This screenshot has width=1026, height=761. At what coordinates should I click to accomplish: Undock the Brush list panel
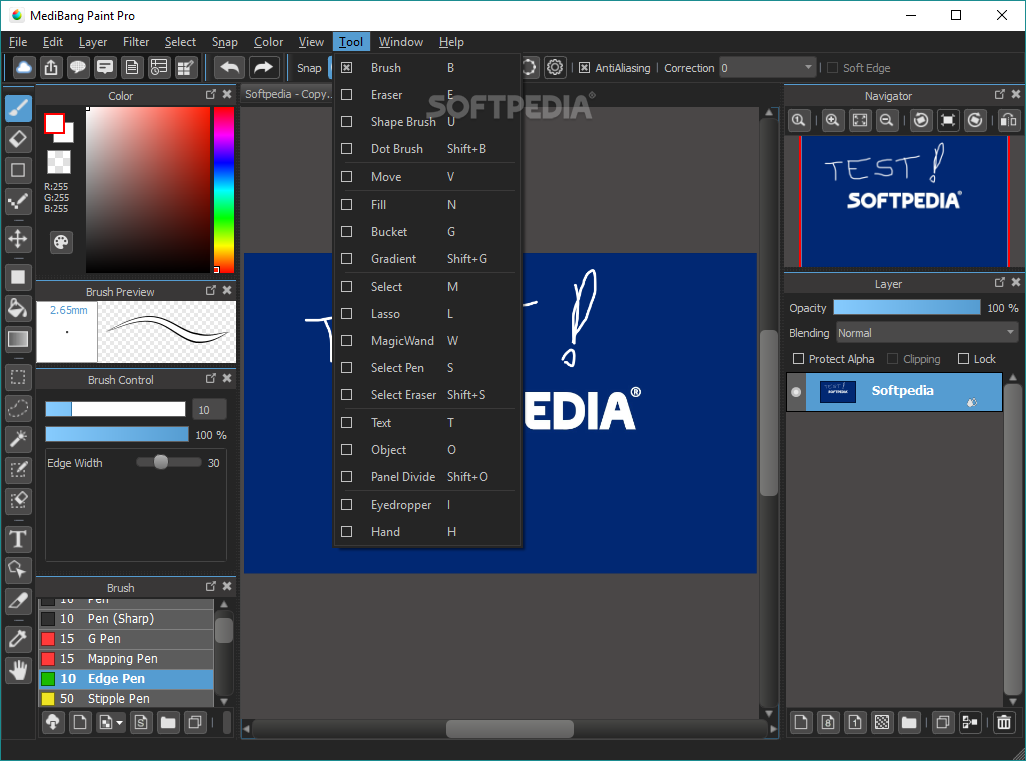click(211, 587)
